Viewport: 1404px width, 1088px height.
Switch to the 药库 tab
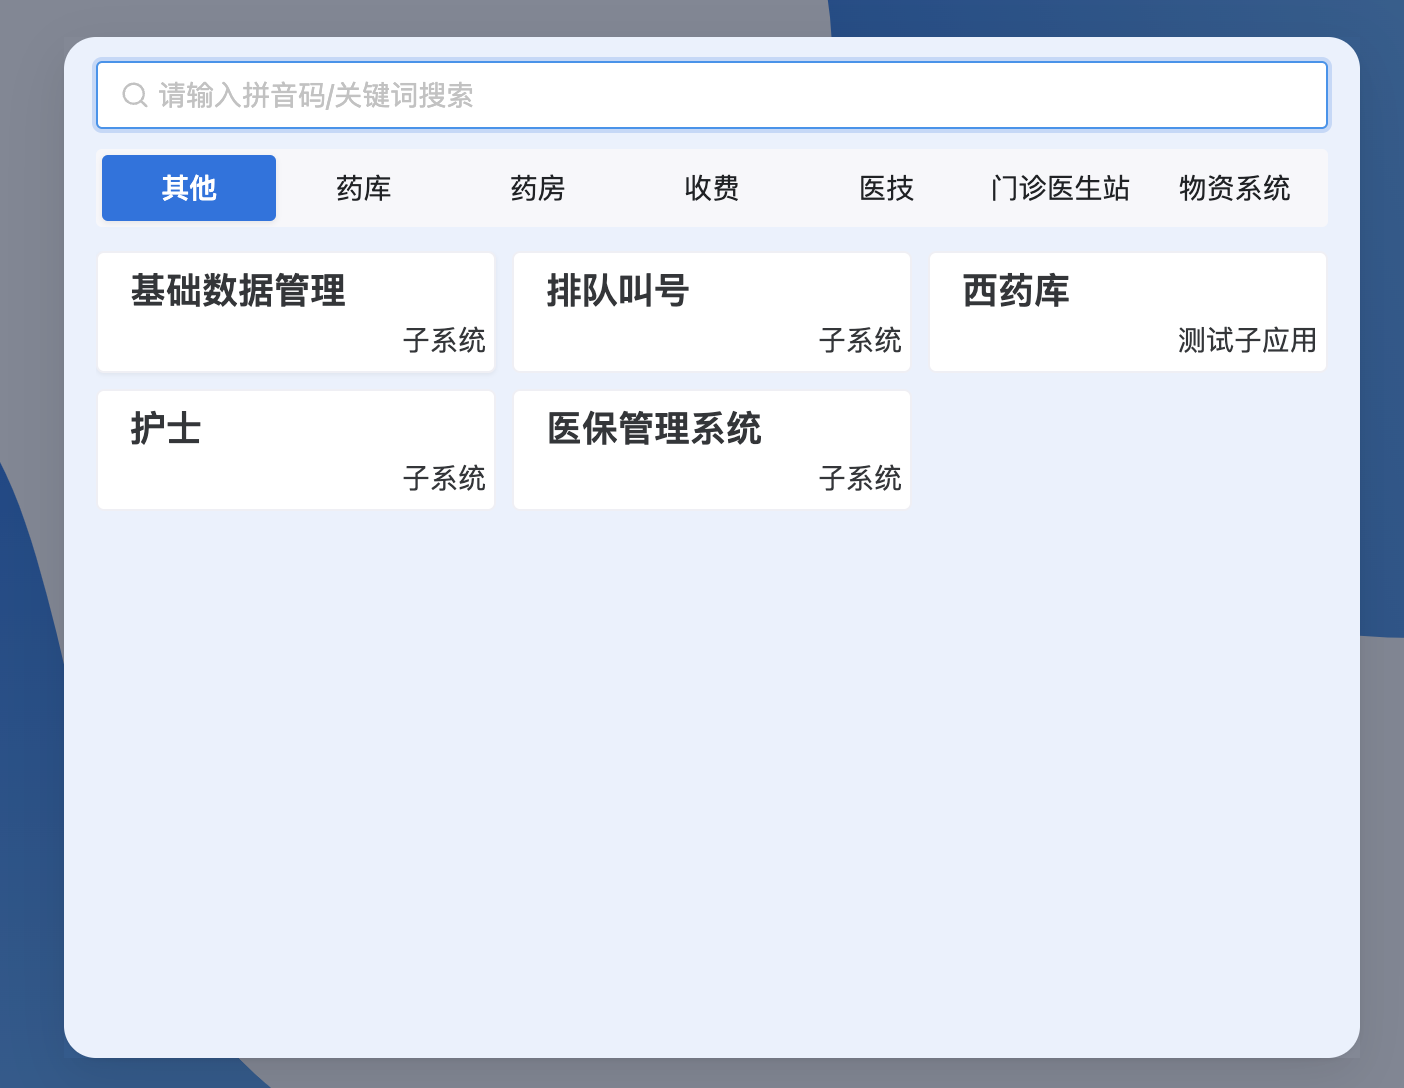tap(363, 188)
